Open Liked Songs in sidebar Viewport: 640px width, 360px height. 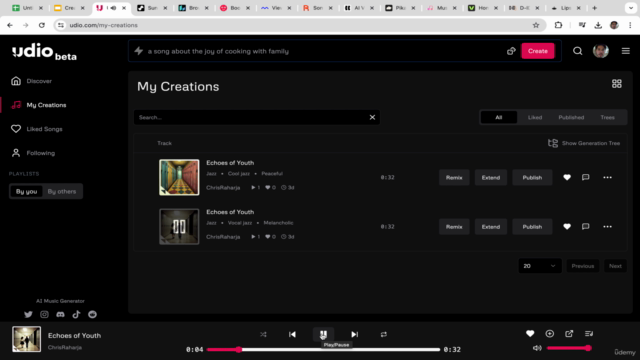(x=37, y=129)
